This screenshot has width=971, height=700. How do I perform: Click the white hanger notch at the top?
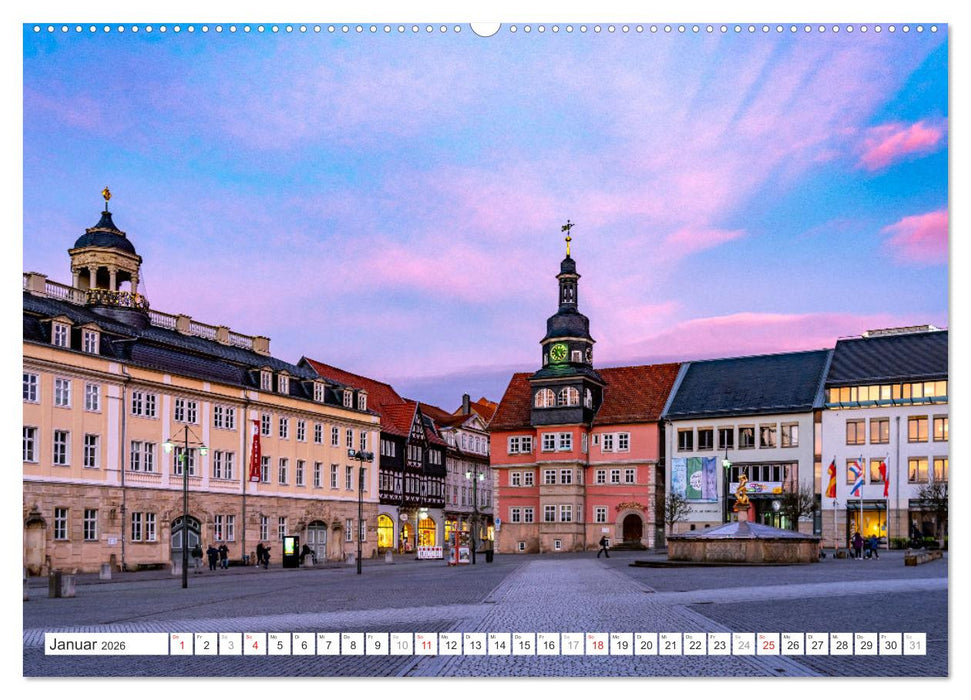click(485, 28)
